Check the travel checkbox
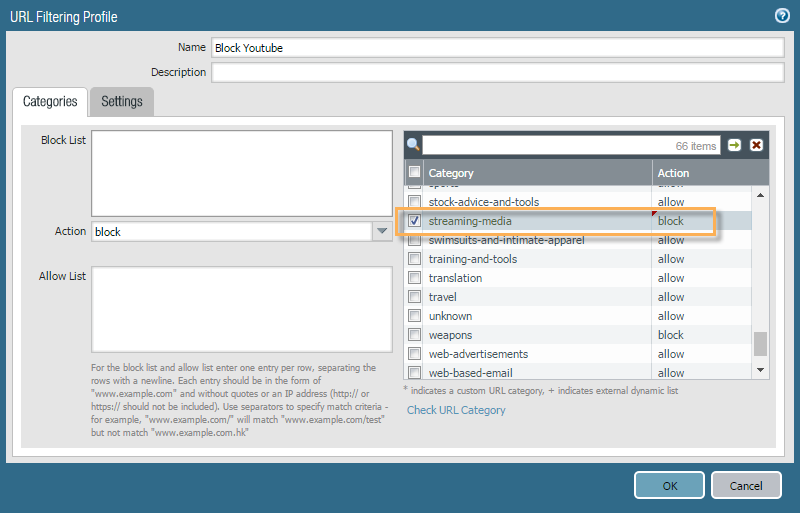This screenshot has height=513, width=800. pos(414,296)
